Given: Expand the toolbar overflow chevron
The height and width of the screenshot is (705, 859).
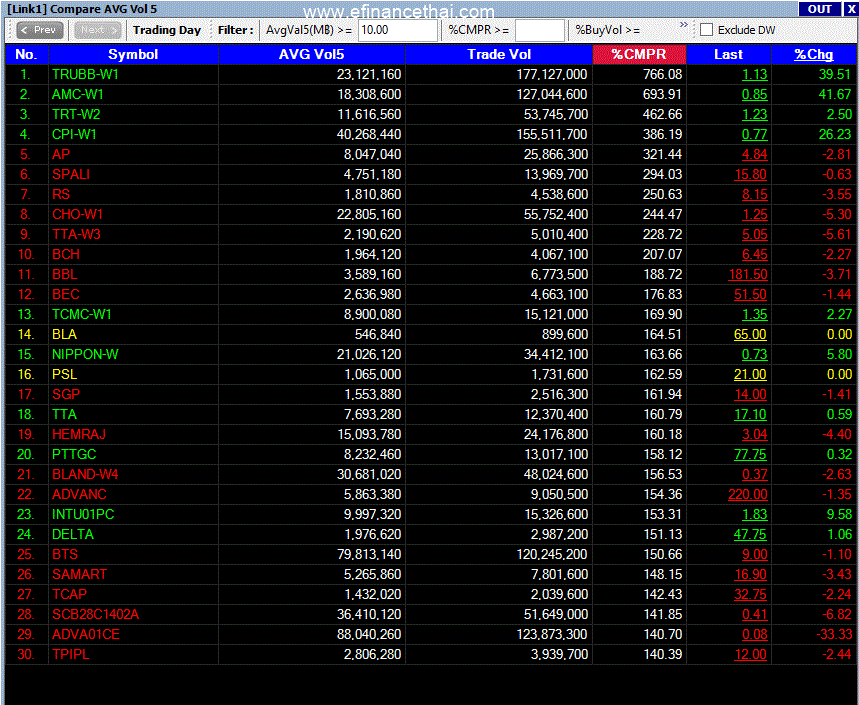Looking at the screenshot, I should pyautogui.click(x=683, y=25).
